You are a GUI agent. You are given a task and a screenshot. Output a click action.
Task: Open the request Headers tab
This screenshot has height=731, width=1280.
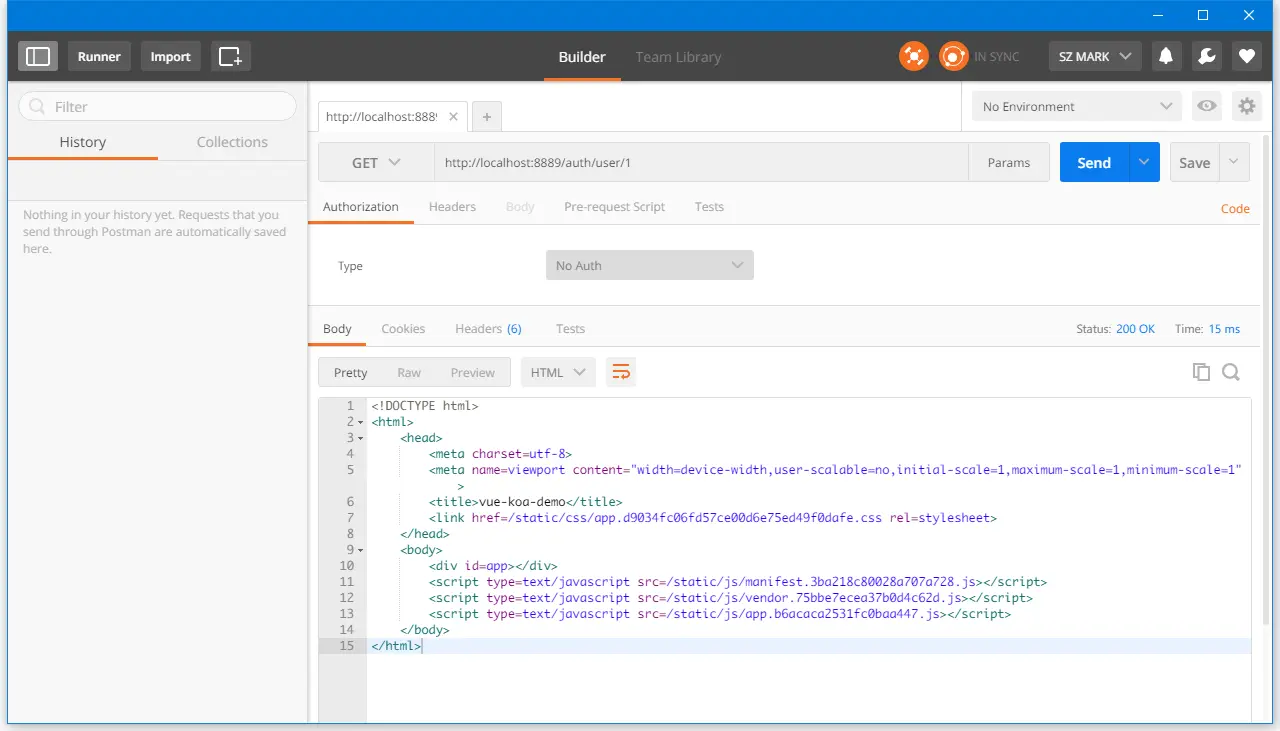(x=452, y=207)
